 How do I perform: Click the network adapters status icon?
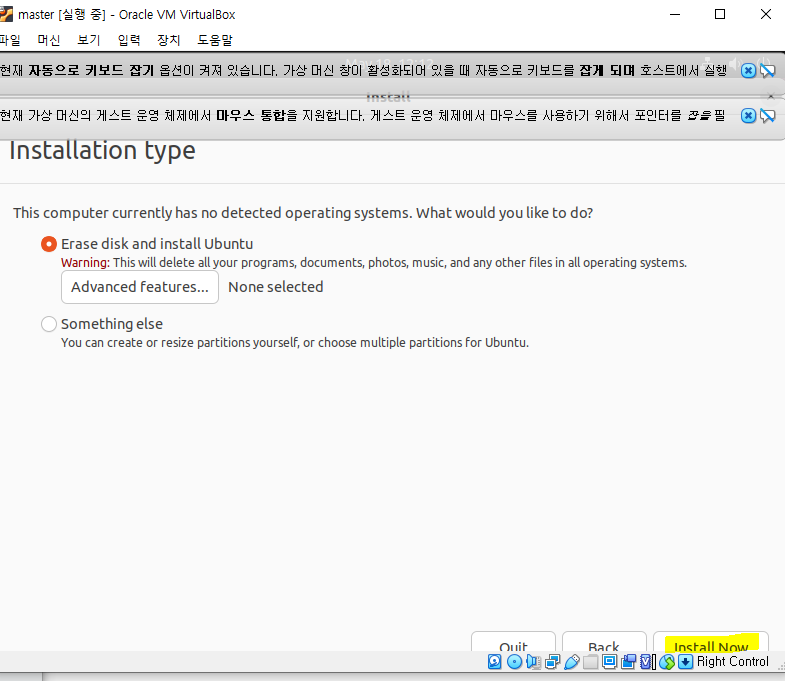(x=552, y=661)
